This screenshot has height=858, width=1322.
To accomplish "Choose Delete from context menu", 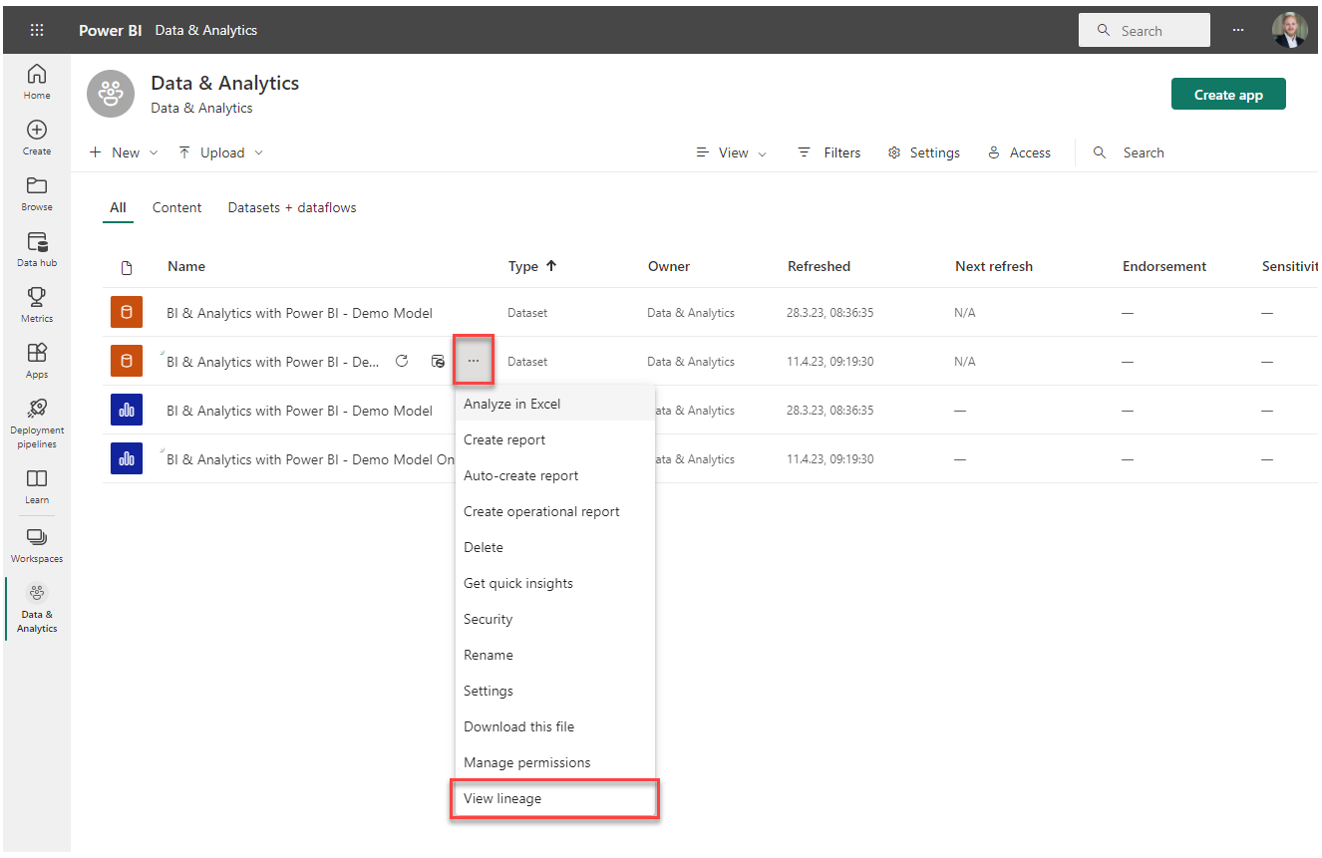I will point(555,547).
